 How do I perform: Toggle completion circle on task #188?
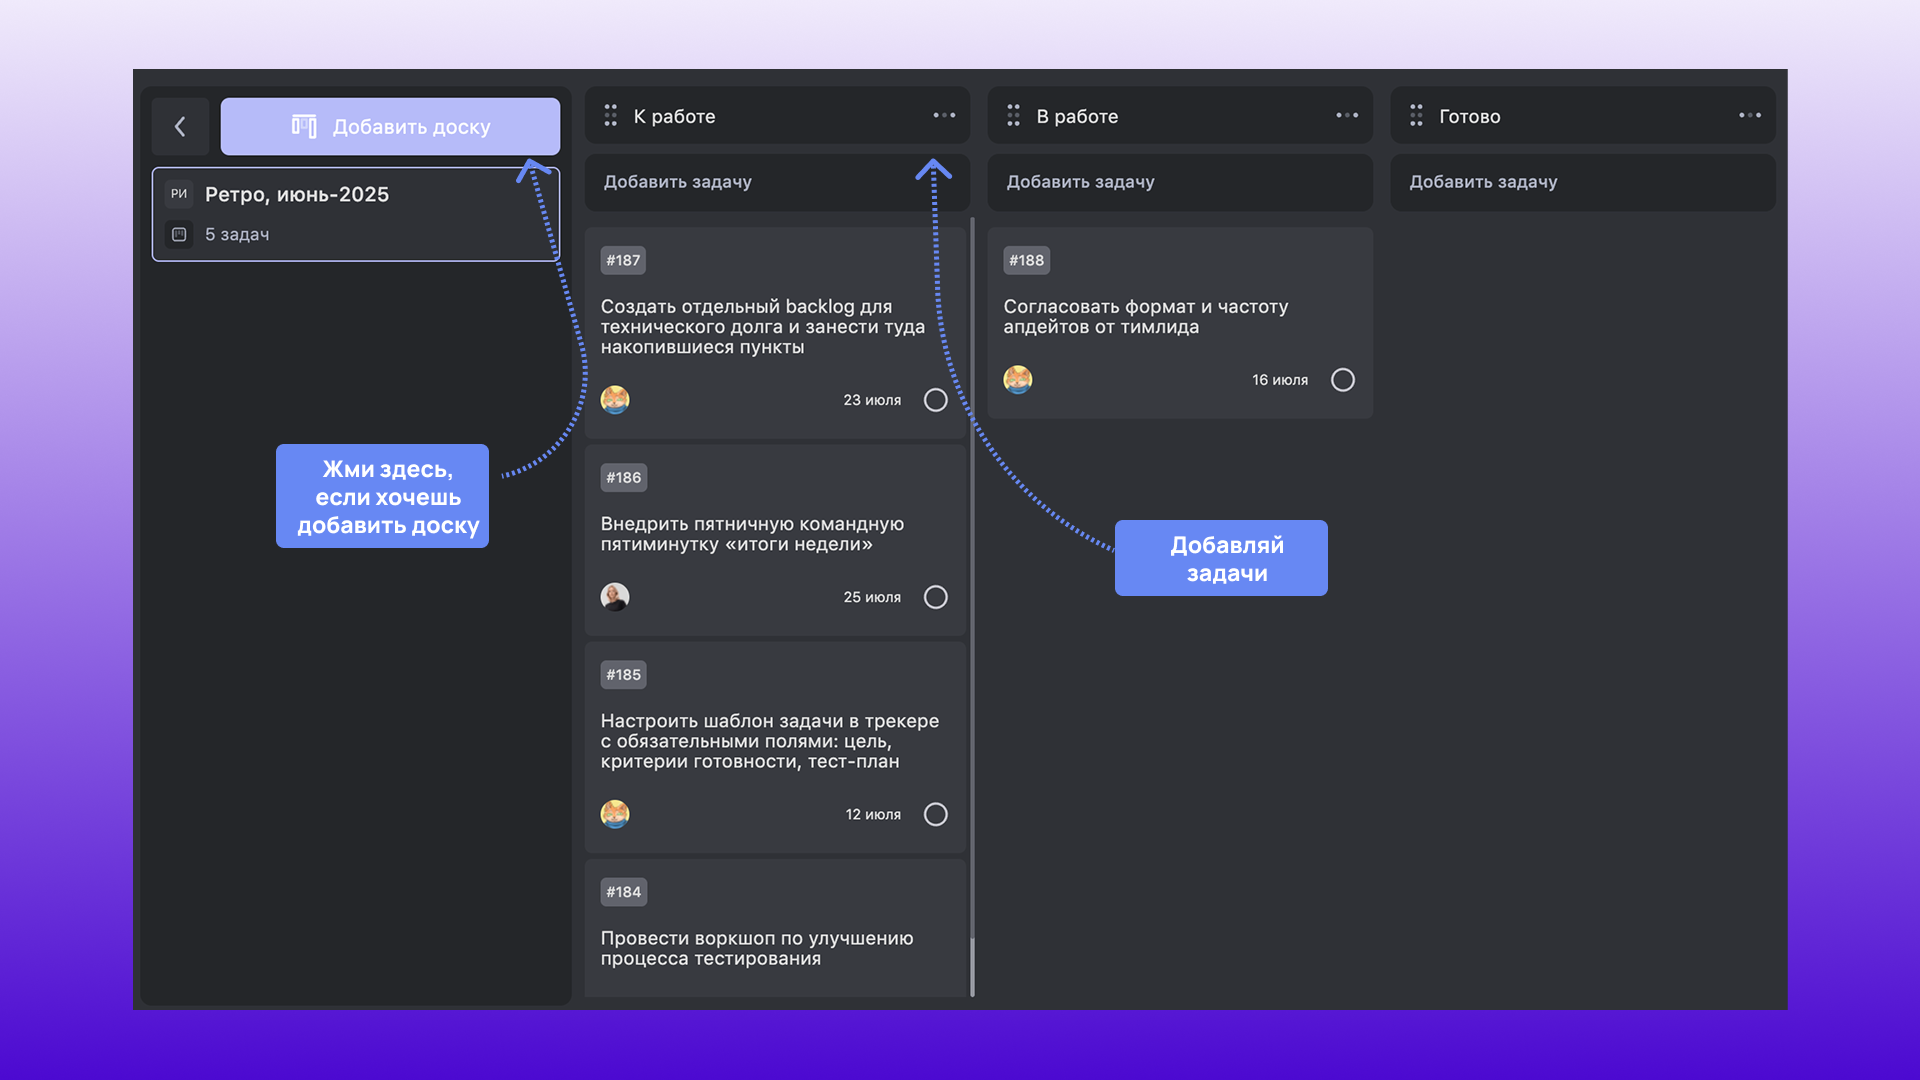[x=1342, y=380]
